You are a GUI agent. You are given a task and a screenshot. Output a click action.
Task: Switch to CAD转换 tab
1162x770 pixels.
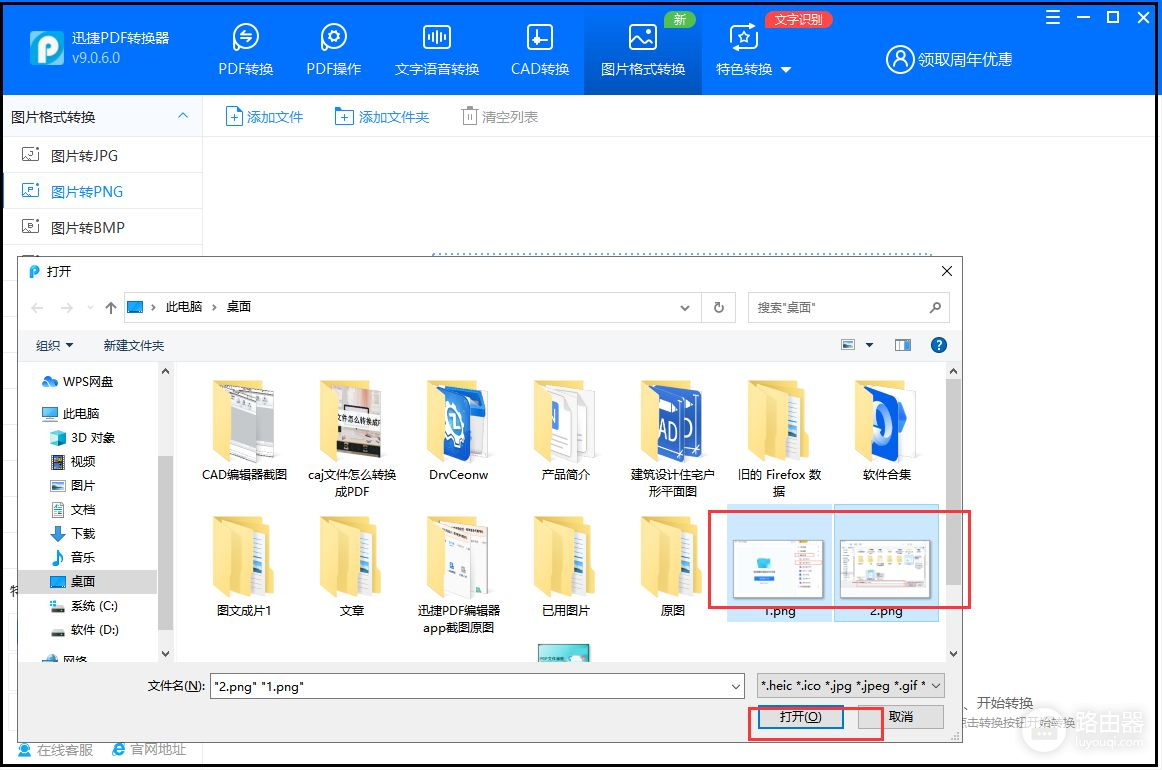pyautogui.click(x=540, y=50)
